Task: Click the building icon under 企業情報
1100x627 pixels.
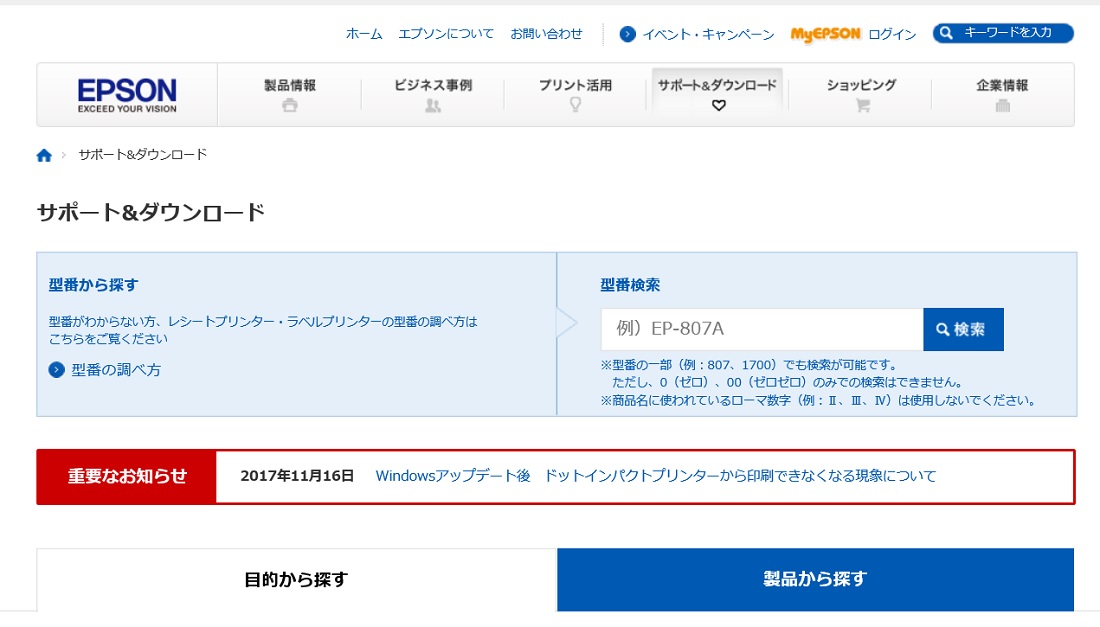Action: point(1002,106)
